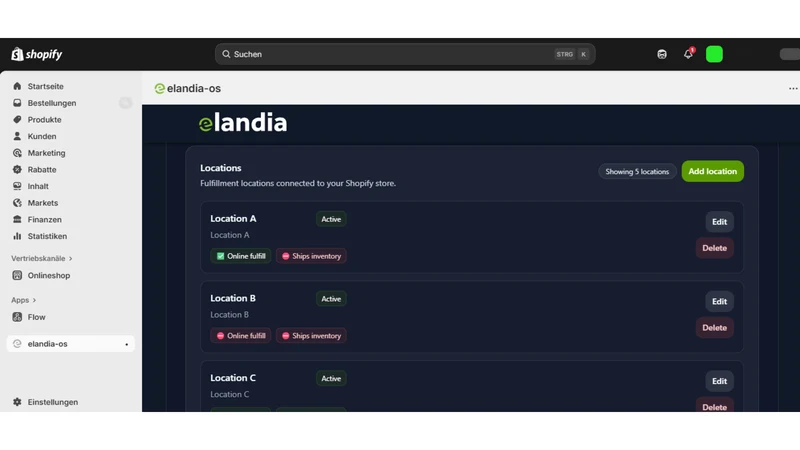Delete Location B
The width and height of the screenshot is (800, 450).
tap(714, 328)
